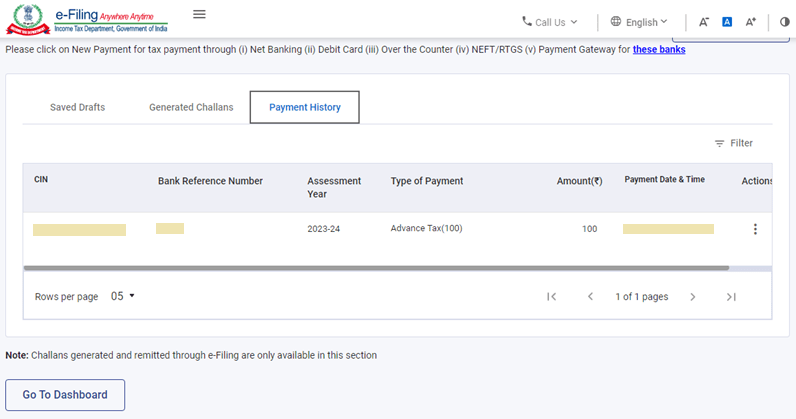Screen dimensions: 796x419
Task: Click the horizontal table scrollbar
Action: click(x=376, y=268)
